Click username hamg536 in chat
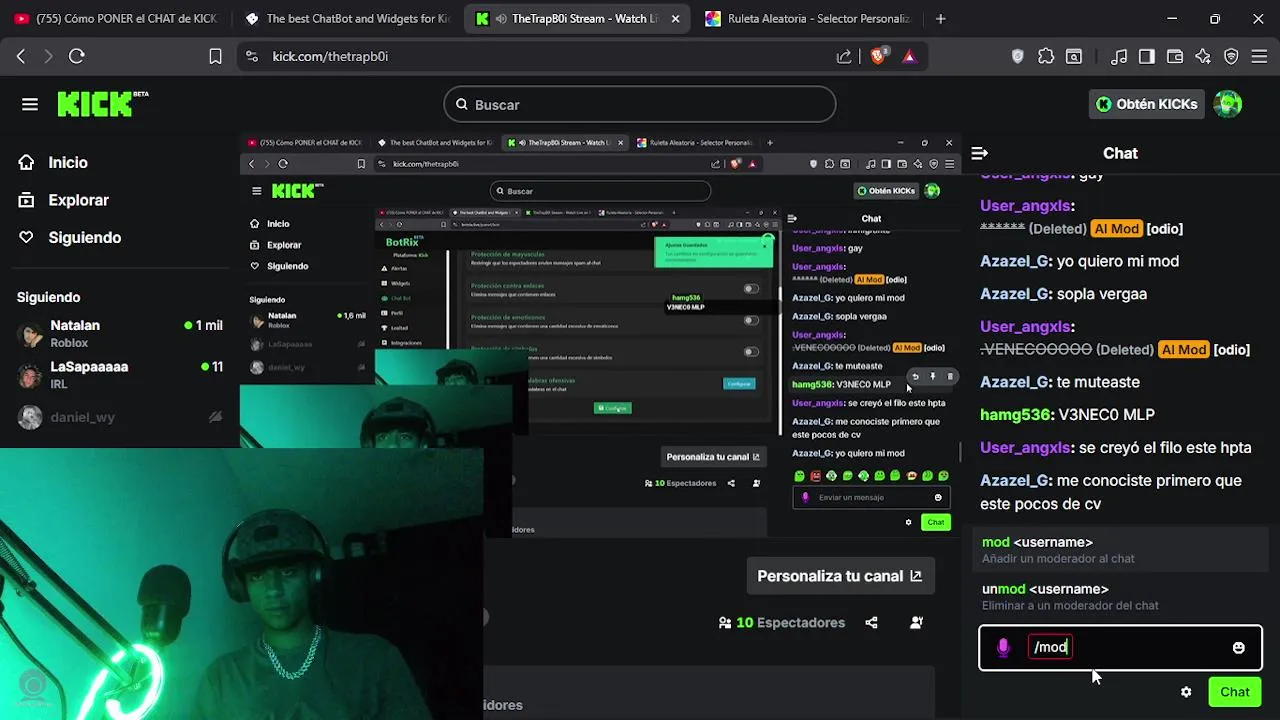1280x720 pixels. pyautogui.click(x=1016, y=414)
